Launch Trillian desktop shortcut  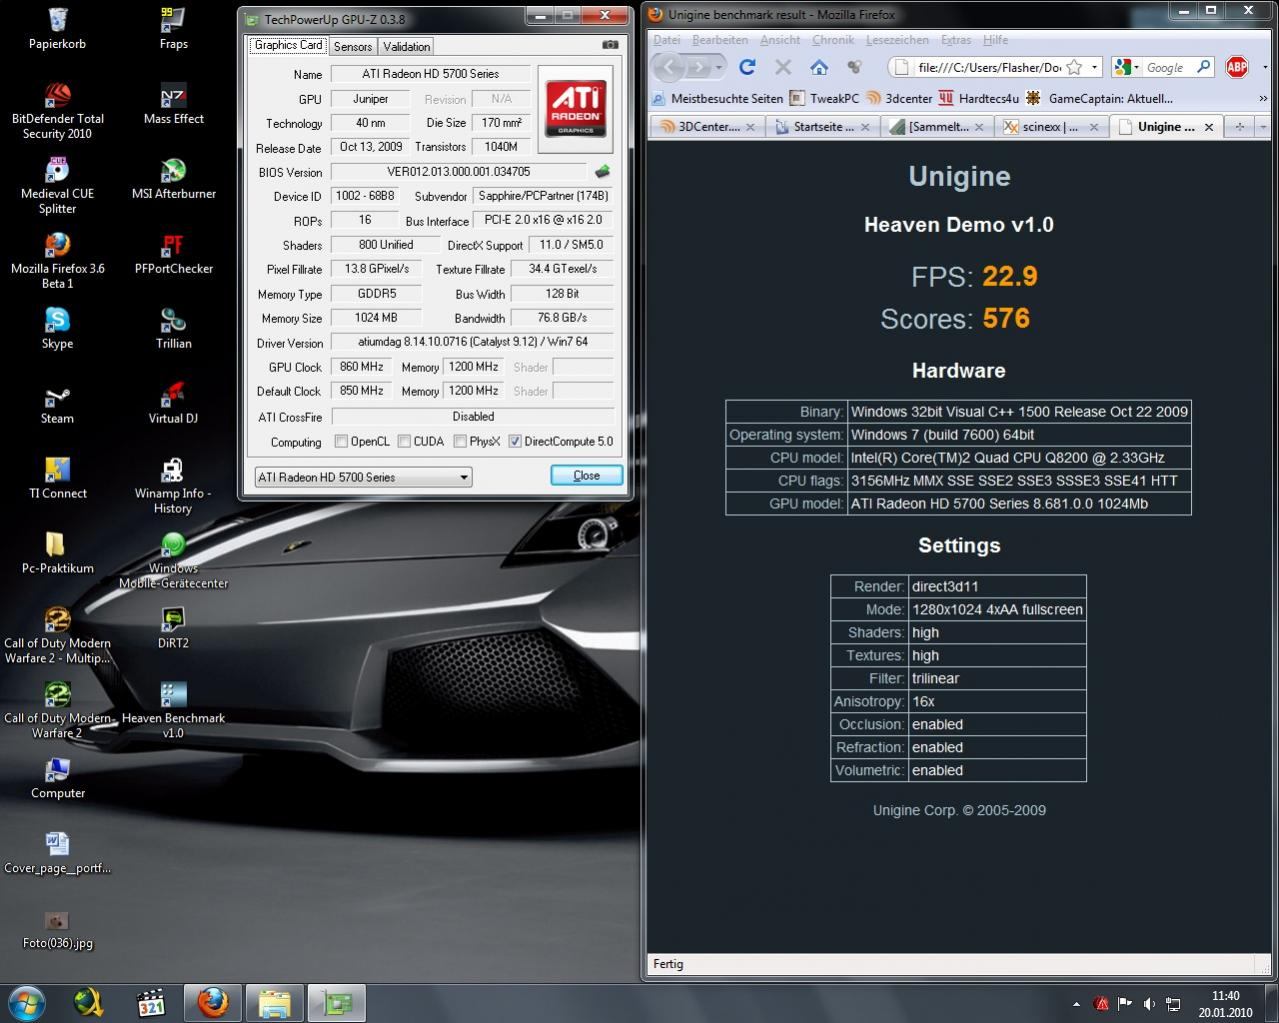click(173, 328)
